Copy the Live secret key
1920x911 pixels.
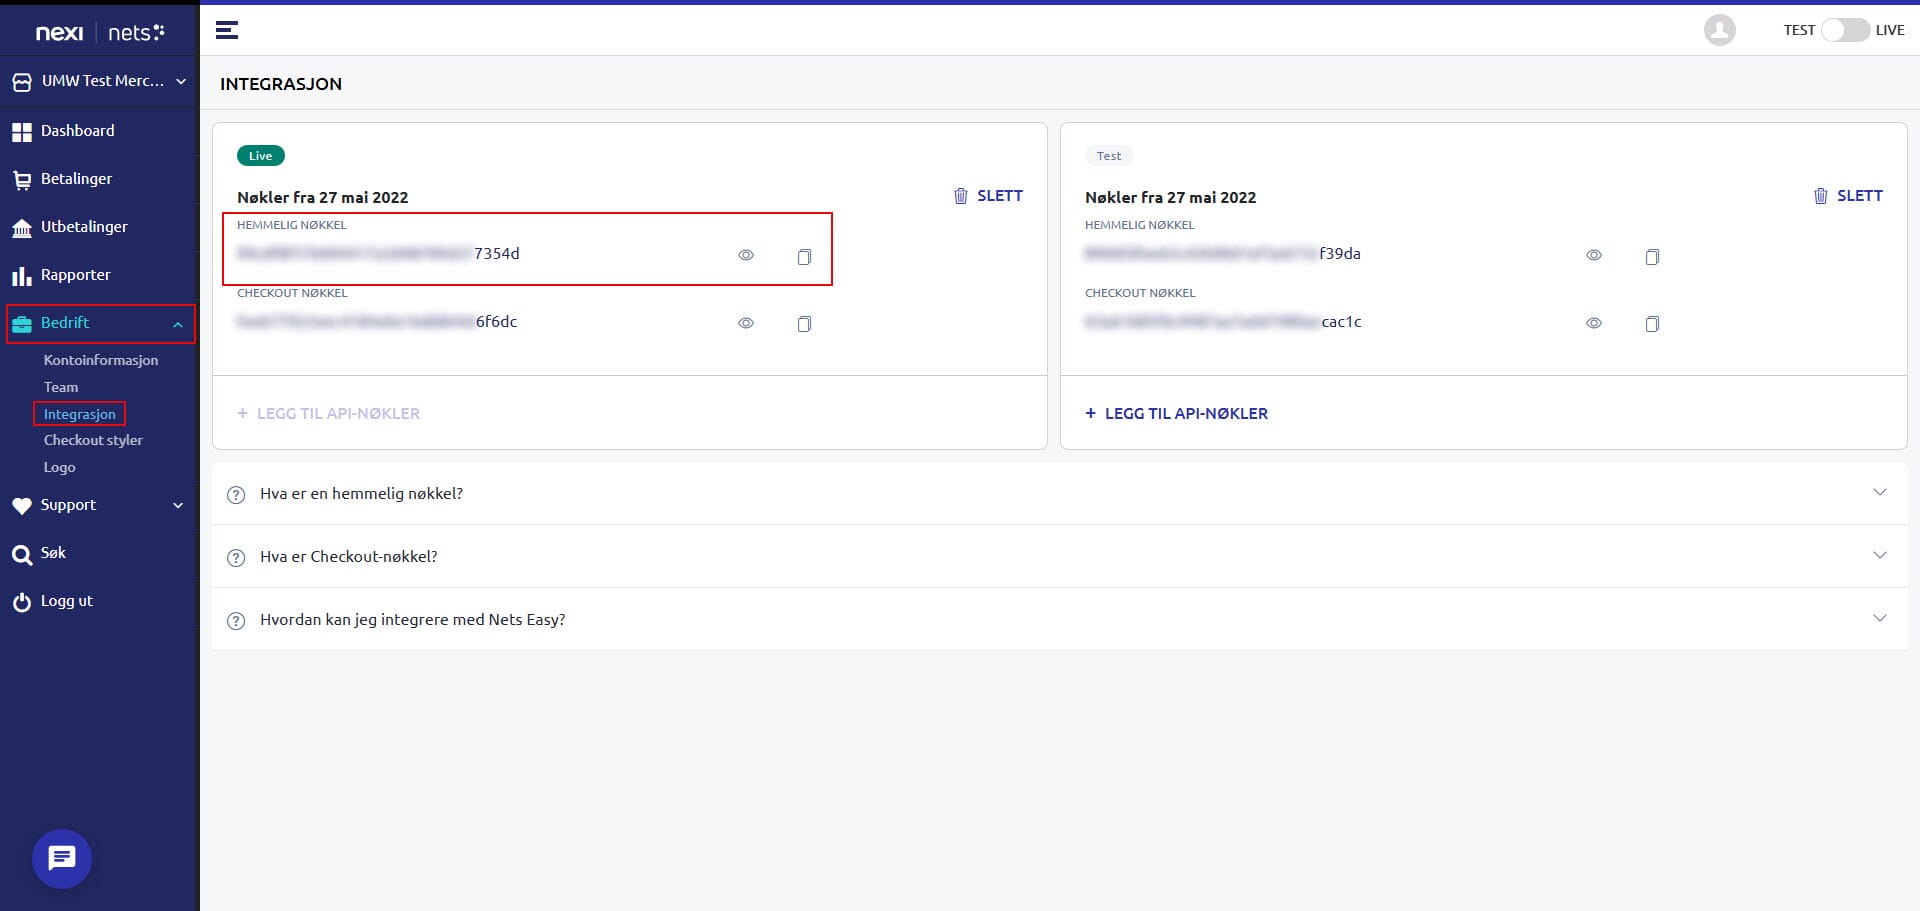[x=804, y=257]
